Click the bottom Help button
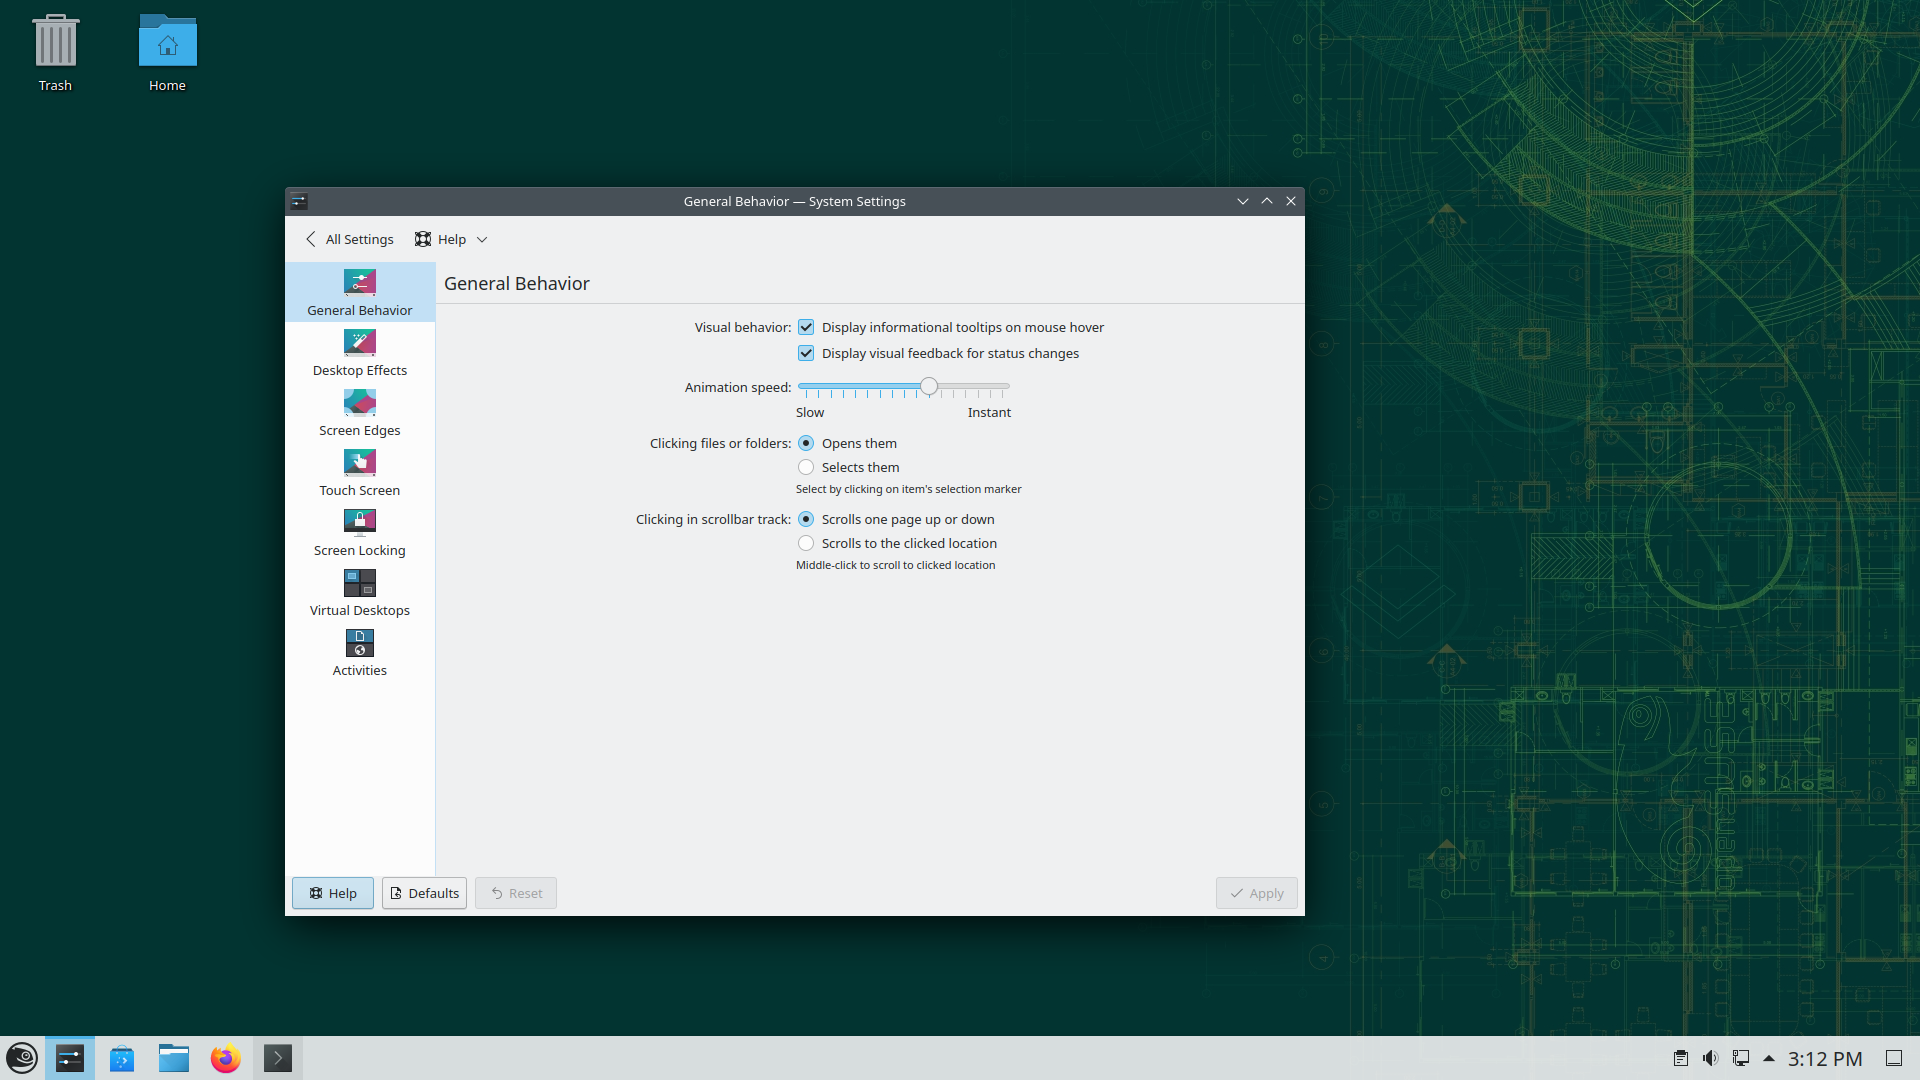 (333, 893)
